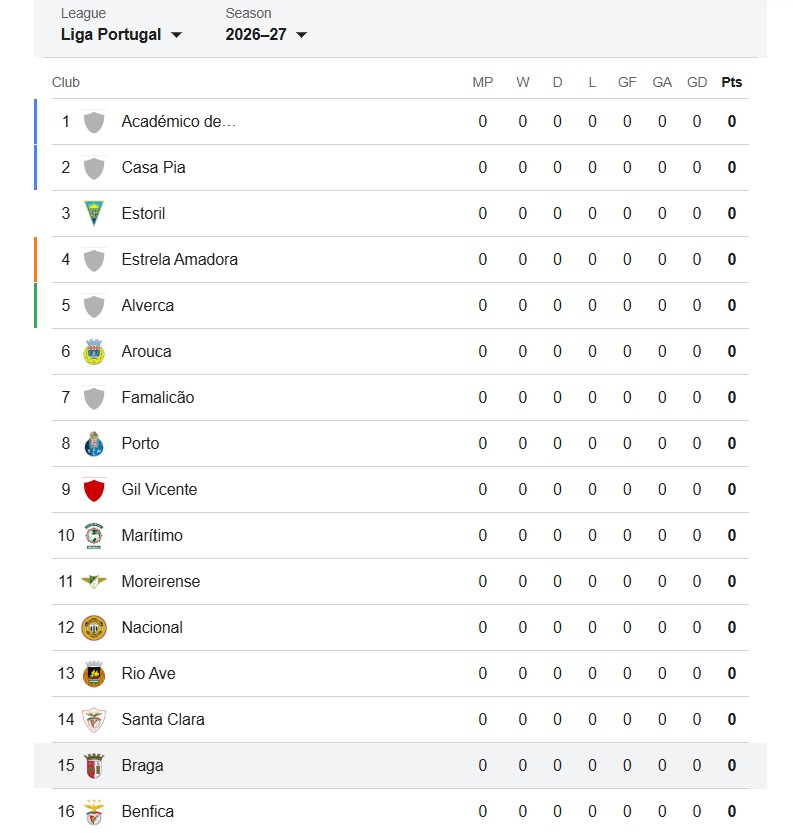Open the Académico de… team entry
This screenshot has height=833, width=793.
coord(178,122)
